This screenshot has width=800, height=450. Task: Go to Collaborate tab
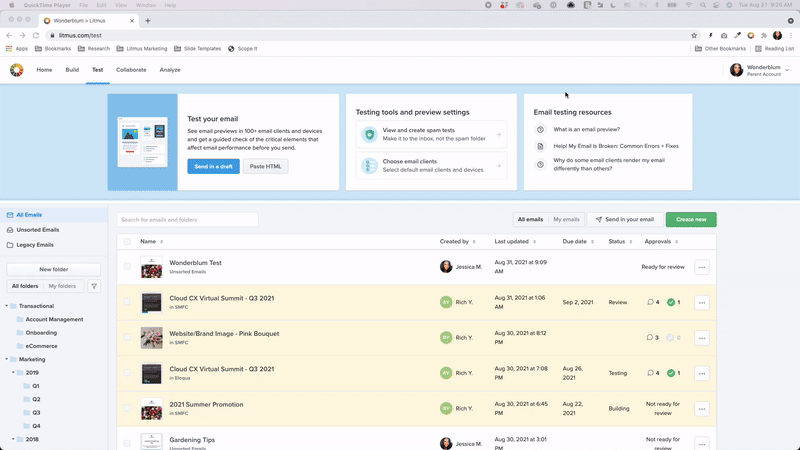click(131, 70)
